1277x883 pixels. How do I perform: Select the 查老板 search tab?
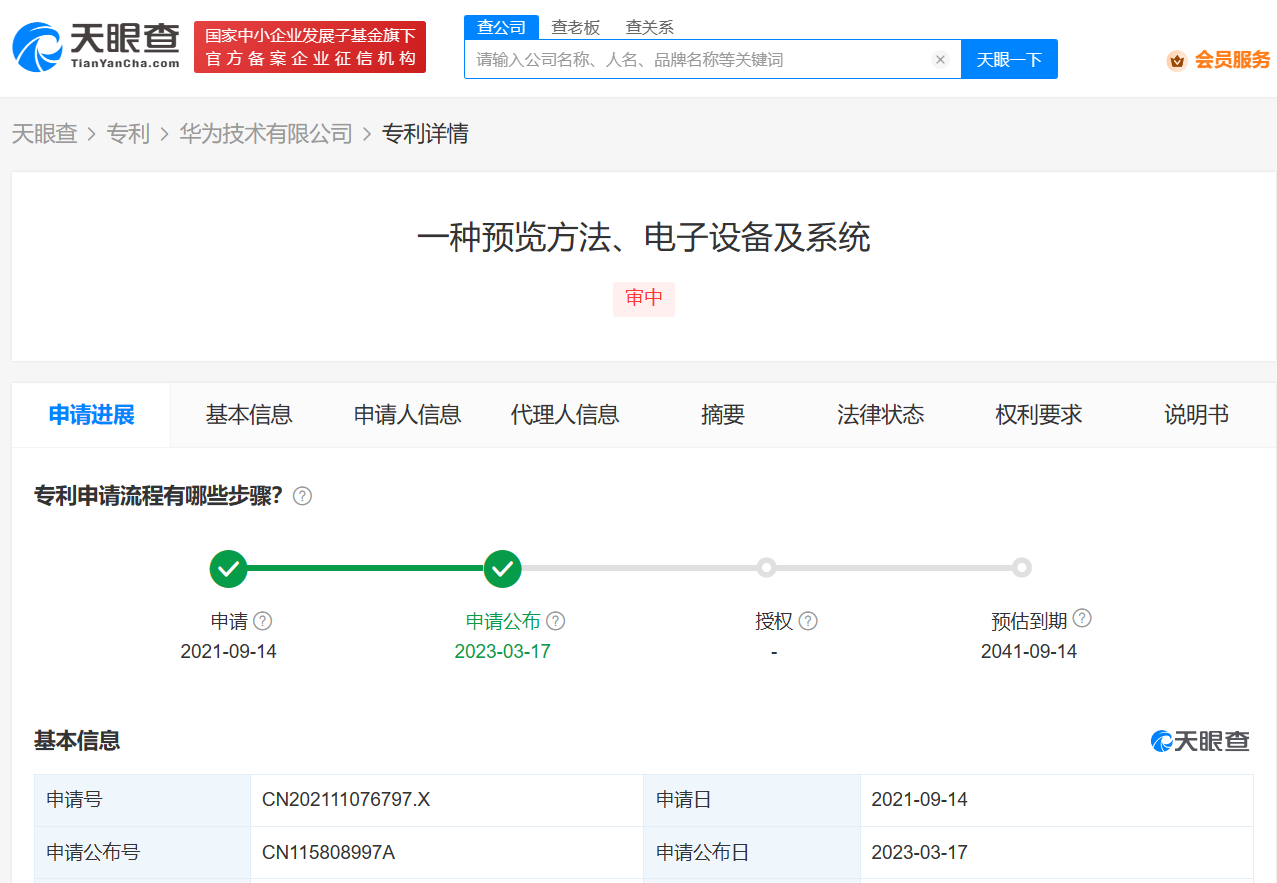coord(576,27)
